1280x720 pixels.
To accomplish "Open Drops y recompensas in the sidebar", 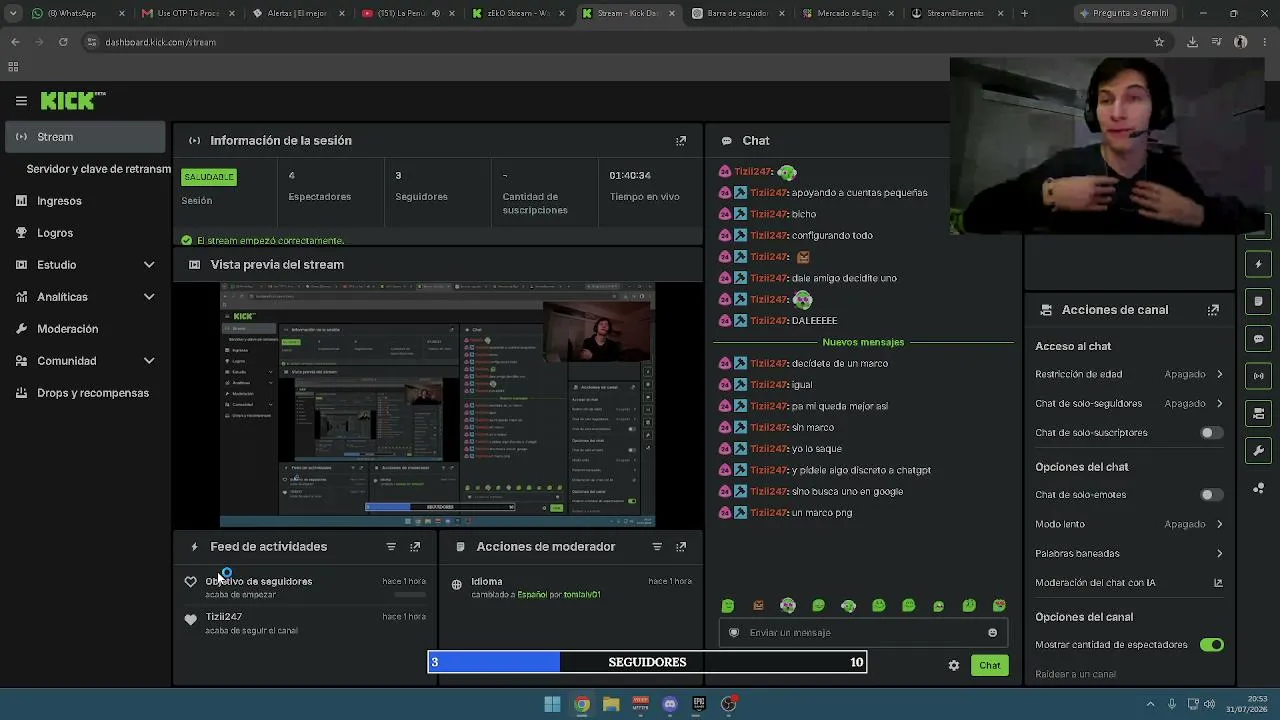I will coord(85,393).
